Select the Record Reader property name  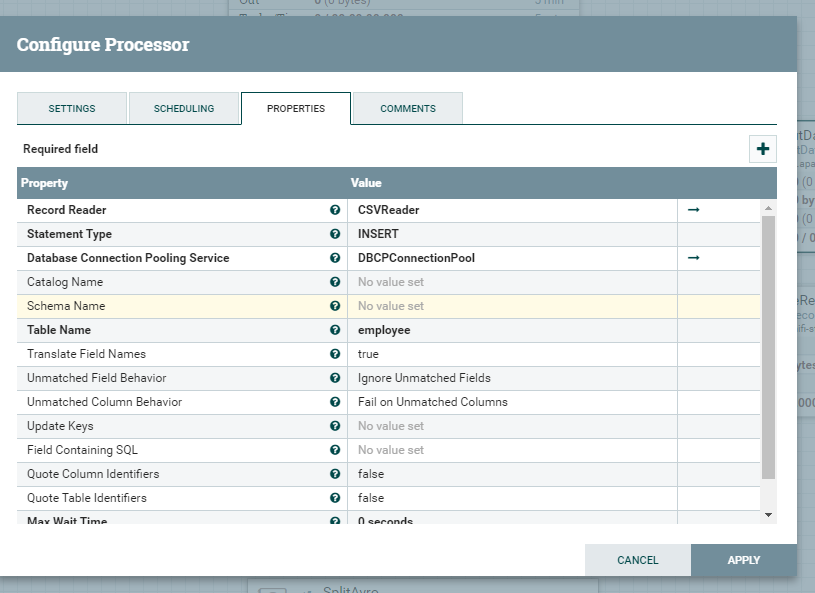(67, 210)
